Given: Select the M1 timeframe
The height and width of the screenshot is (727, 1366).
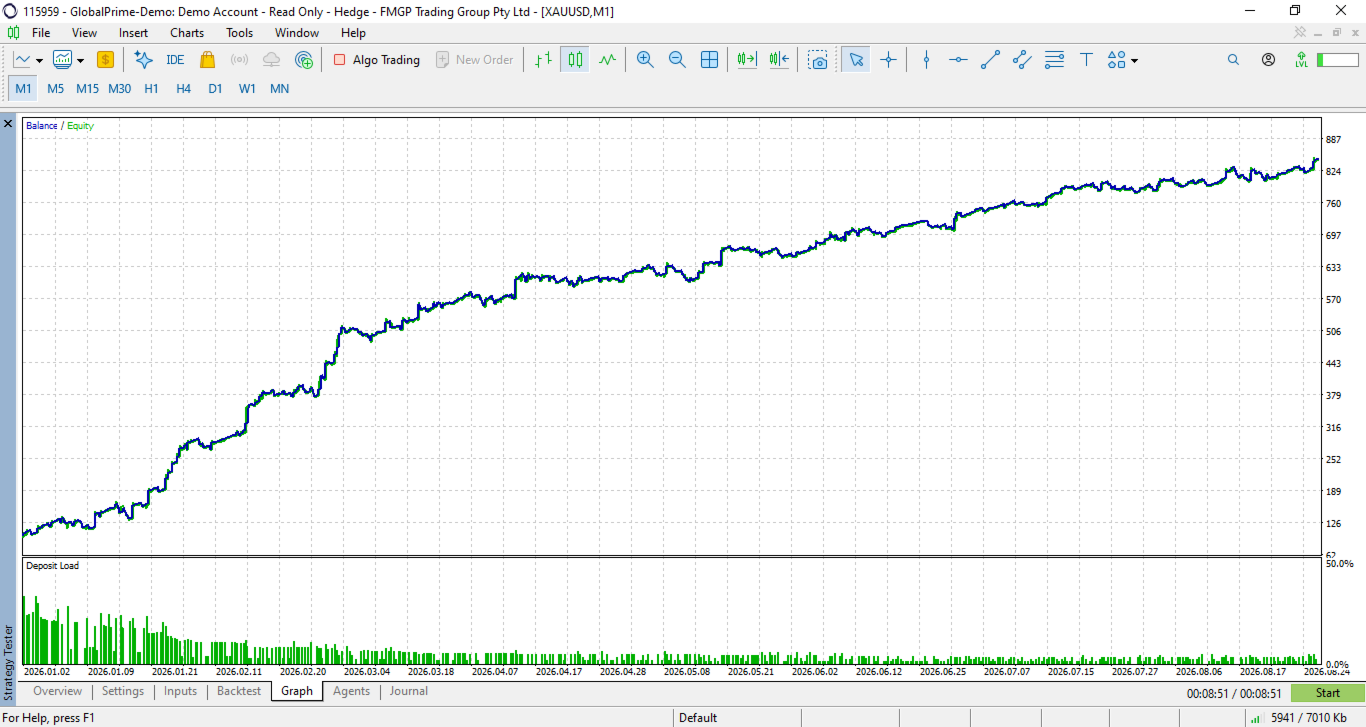Looking at the screenshot, I should click(x=23, y=88).
